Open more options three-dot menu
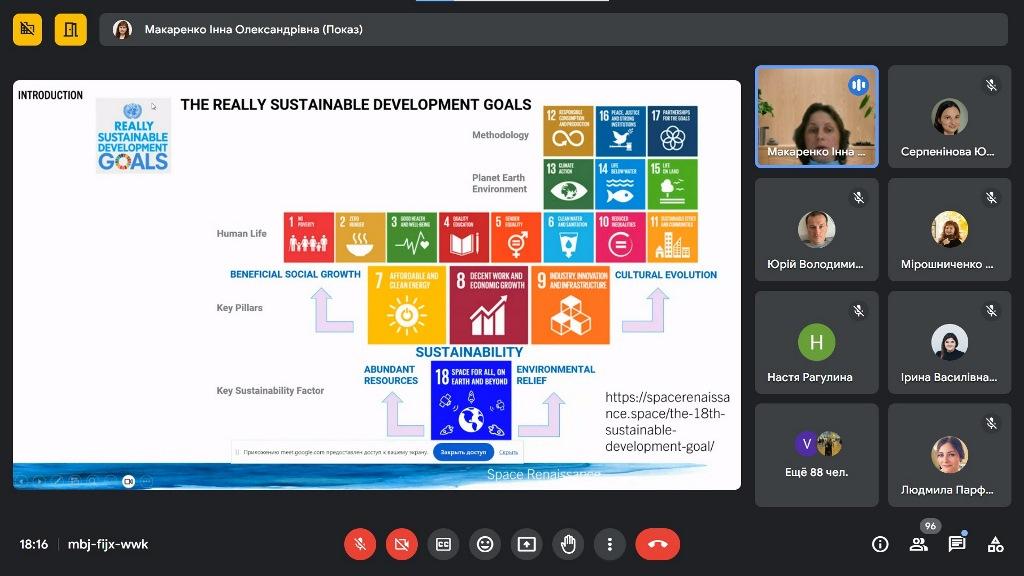This screenshot has width=1024, height=576. pyautogui.click(x=609, y=544)
